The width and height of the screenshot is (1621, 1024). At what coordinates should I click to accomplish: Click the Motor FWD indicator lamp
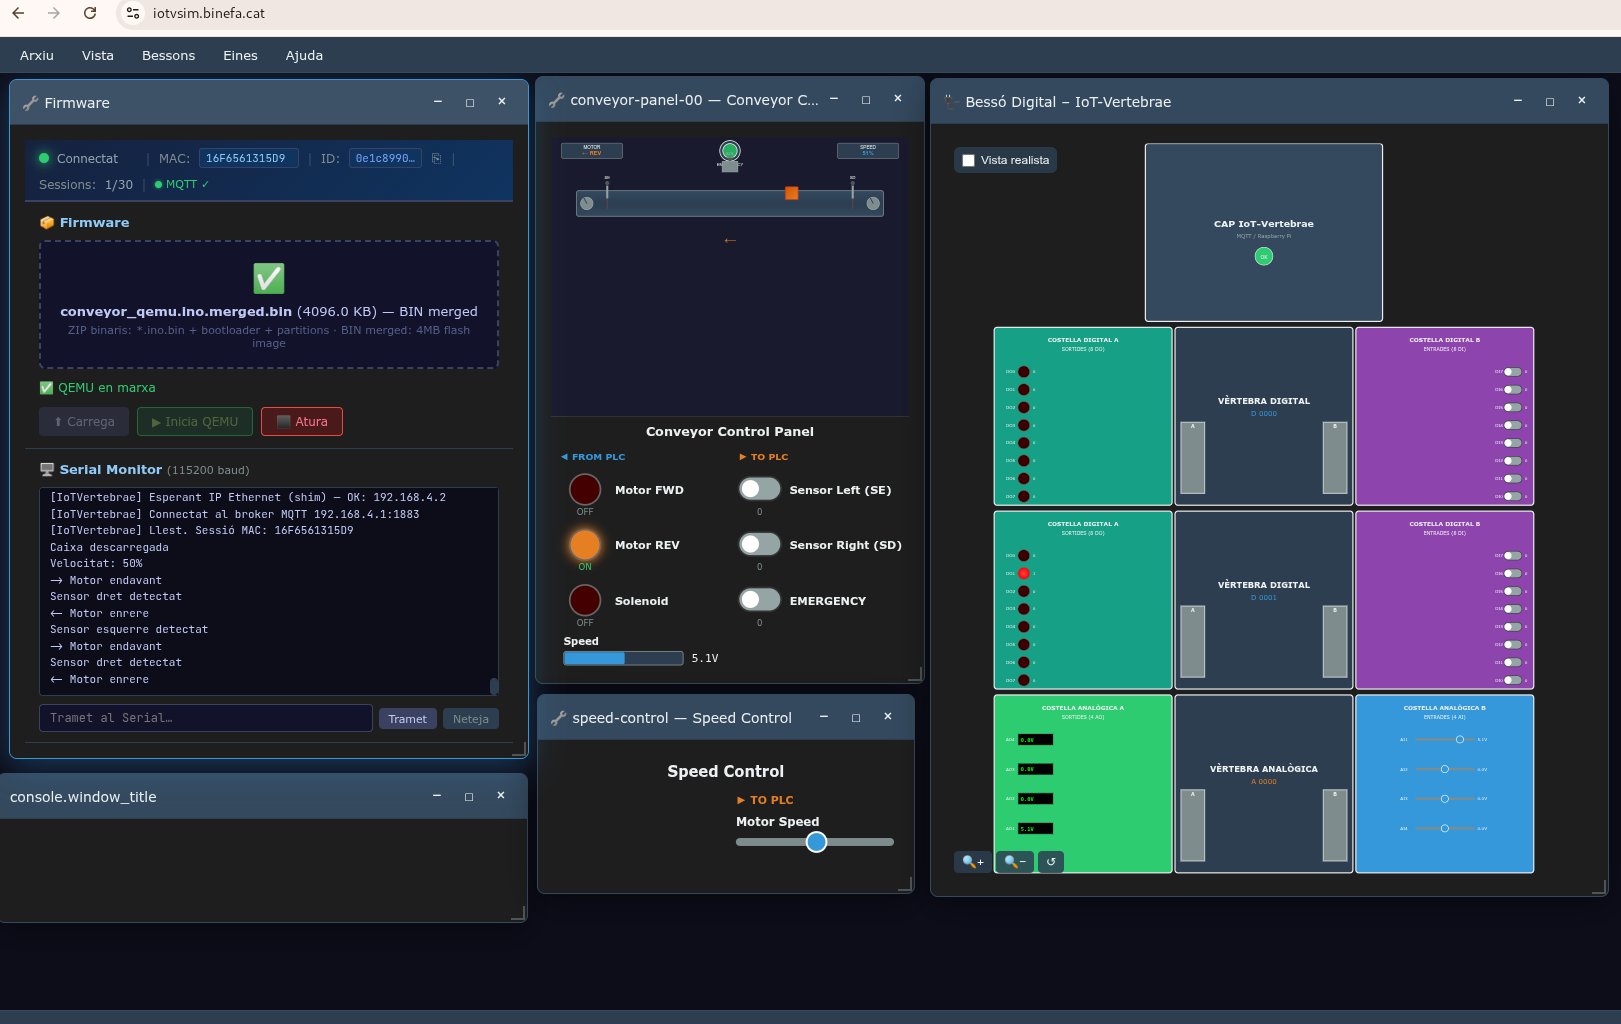(585, 490)
